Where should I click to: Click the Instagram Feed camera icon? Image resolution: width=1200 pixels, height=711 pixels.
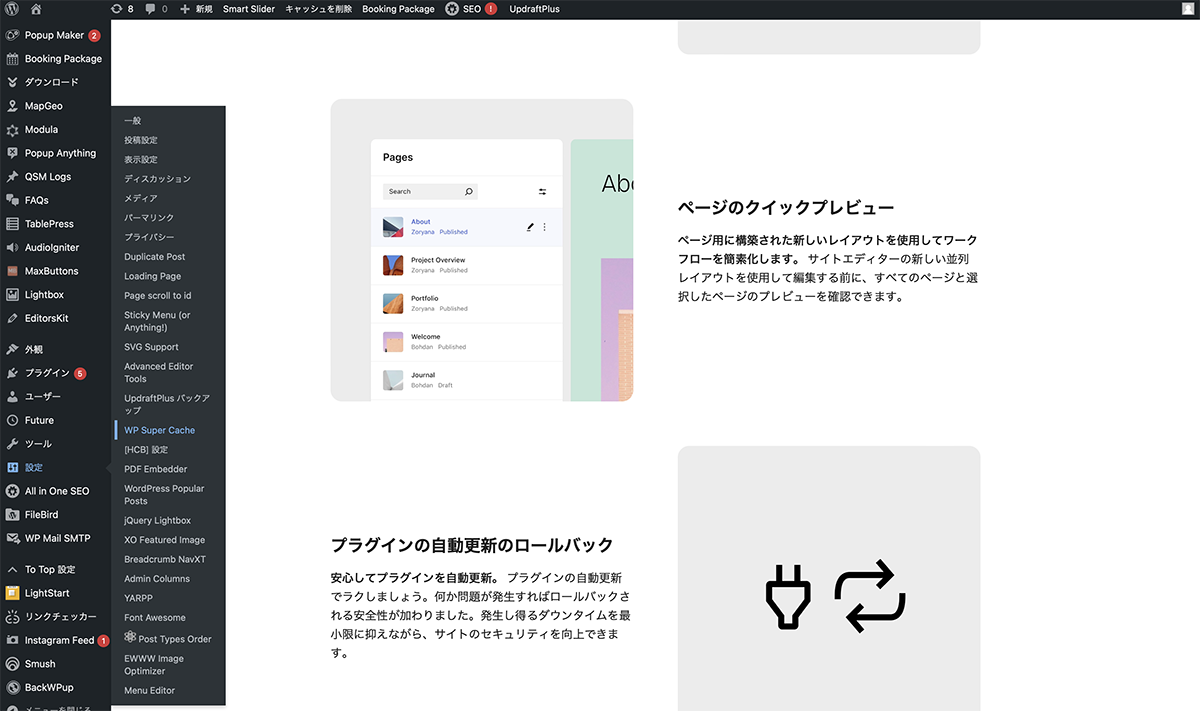[x=12, y=640]
